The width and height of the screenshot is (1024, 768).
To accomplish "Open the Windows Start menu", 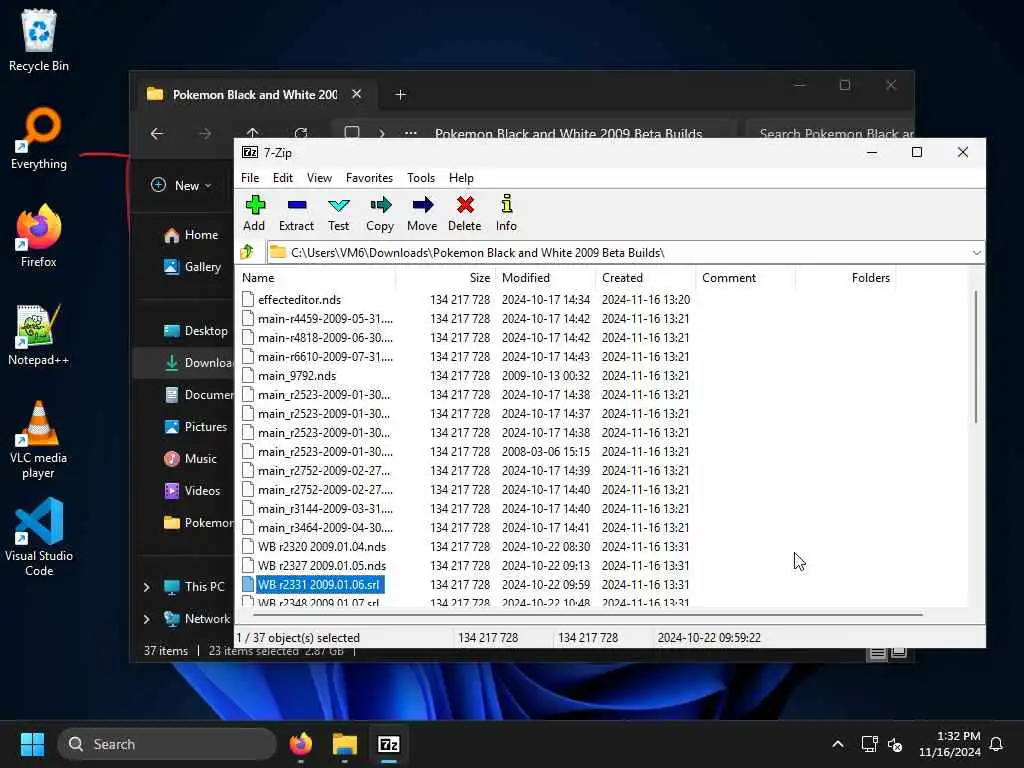I will coord(32,744).
